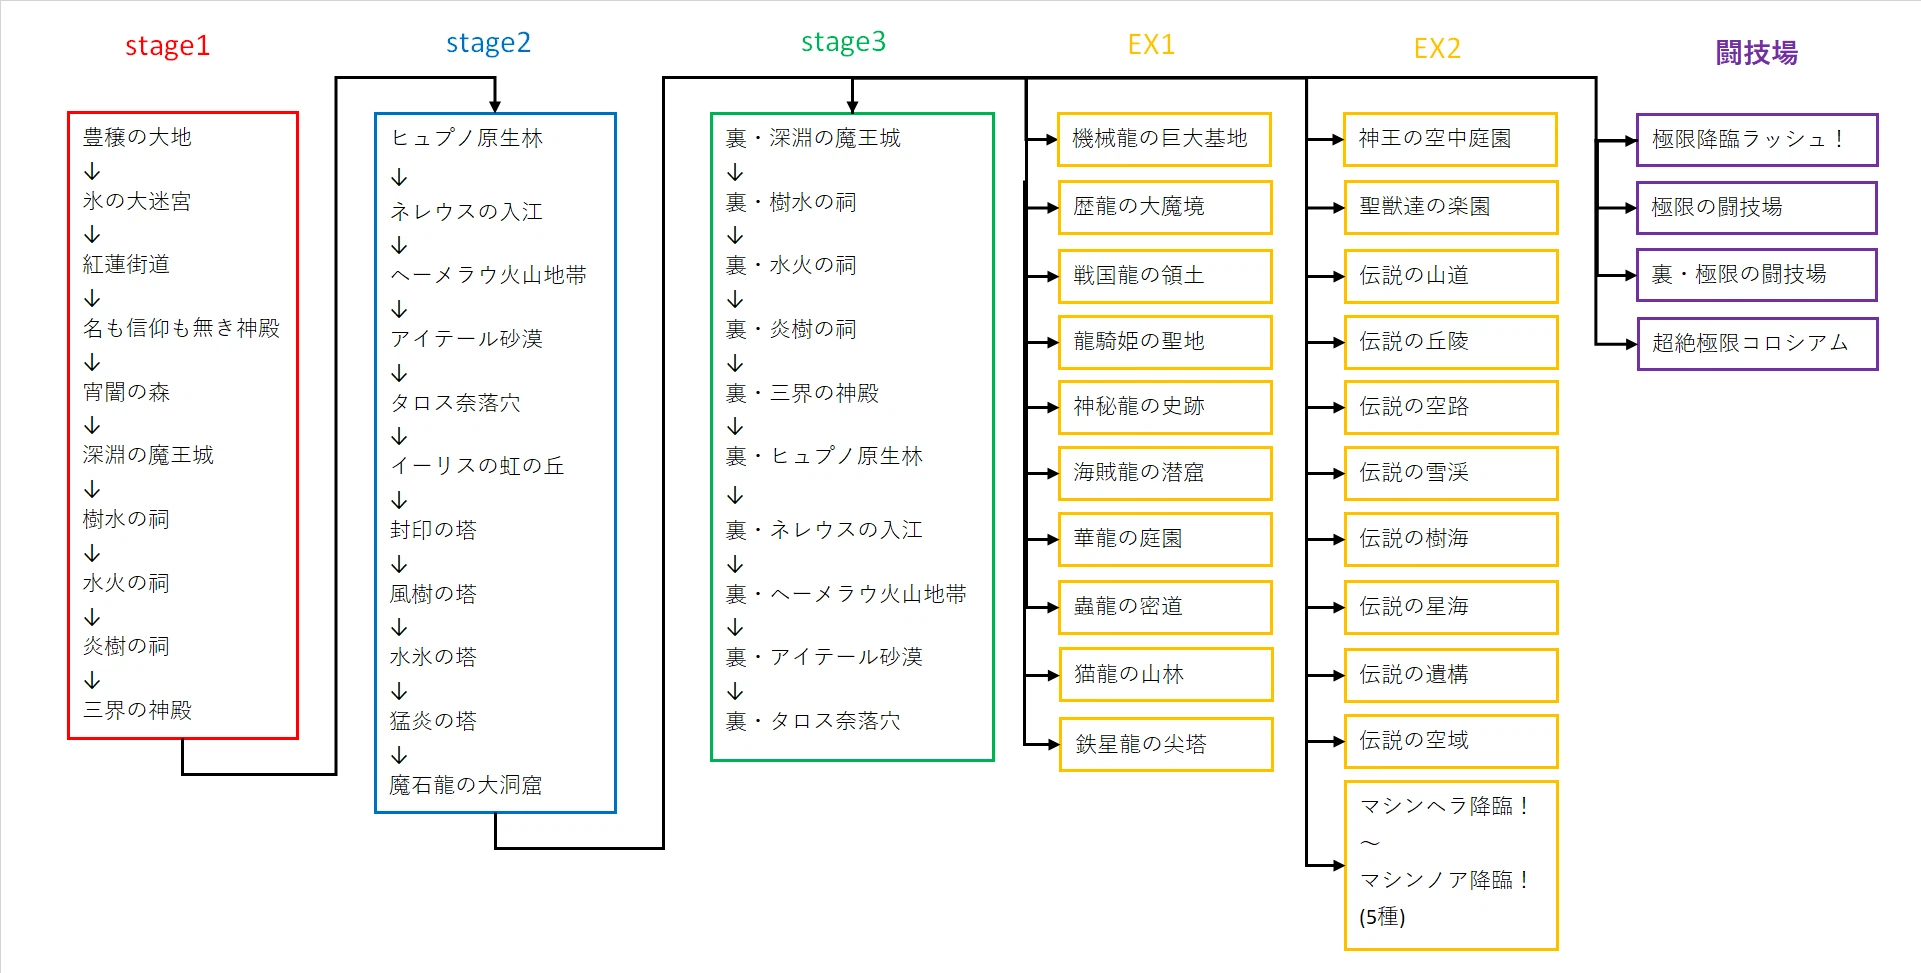Select 風樹の塔 entry
Image resolution: width=1921 pixels, height=973 pixels.
(433, 594)
